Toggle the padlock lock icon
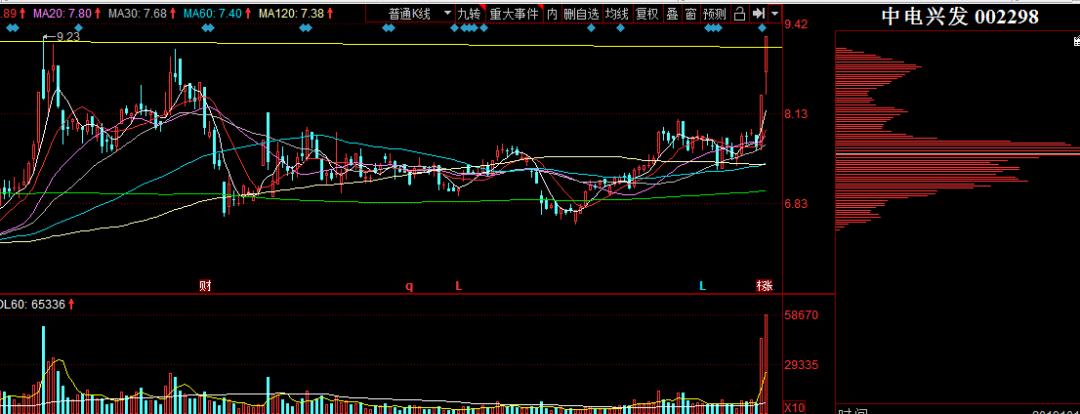1080x414 pixels. point(739,13)
